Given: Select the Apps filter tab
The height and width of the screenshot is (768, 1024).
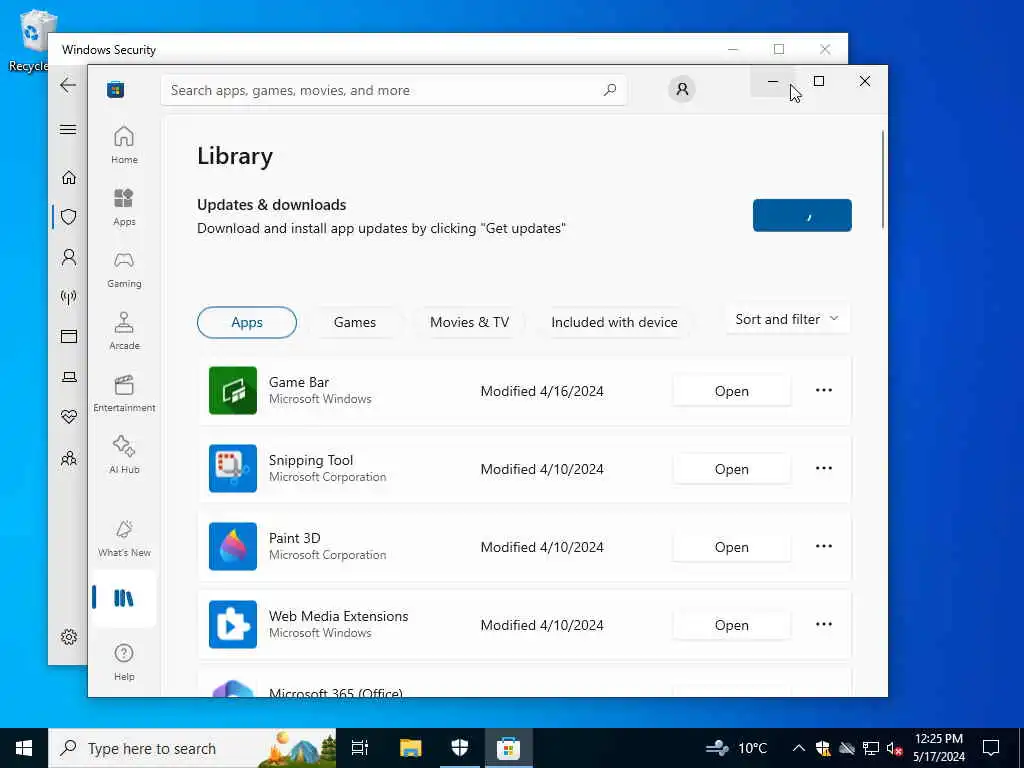Looking at the screenshot, I should pos(247,322).
